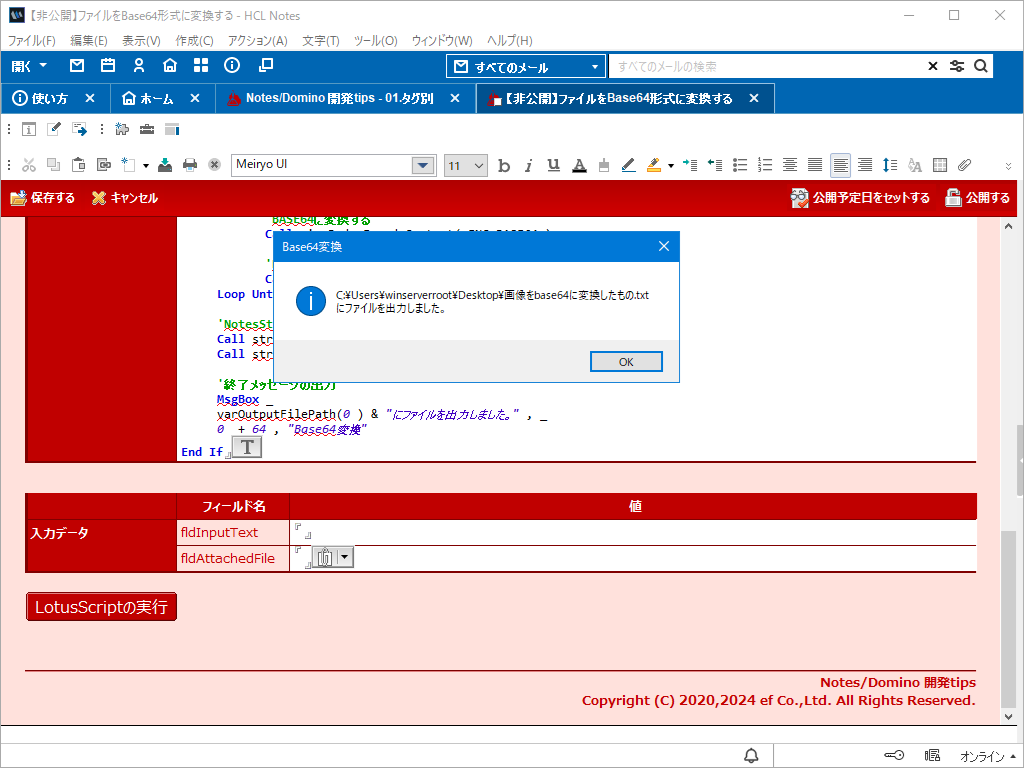Click the notification bell in the status bar
The image size is (1024, 768).
(751, 755)
